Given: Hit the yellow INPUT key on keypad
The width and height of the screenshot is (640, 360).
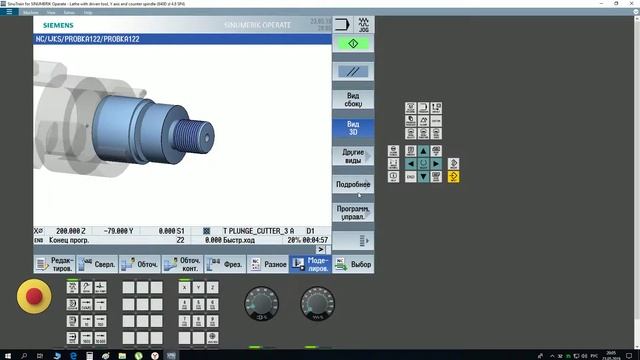Looking at the screenshot, I should tap(453, 176).
